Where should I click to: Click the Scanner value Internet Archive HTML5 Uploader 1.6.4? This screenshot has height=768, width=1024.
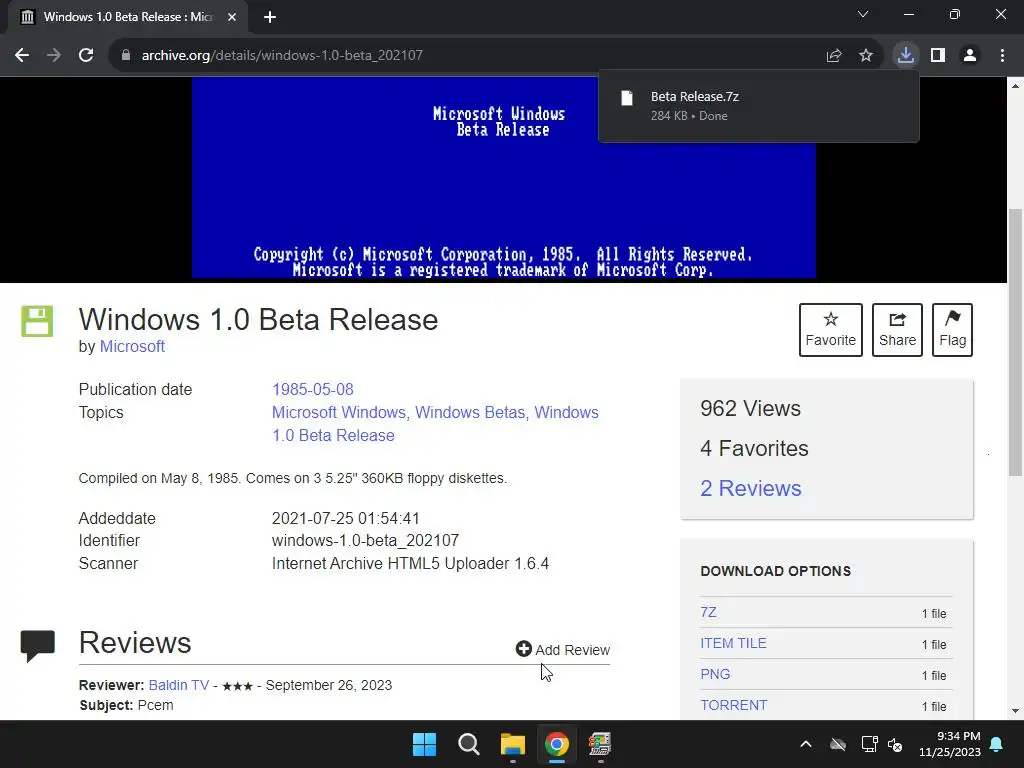click(410, 564)
